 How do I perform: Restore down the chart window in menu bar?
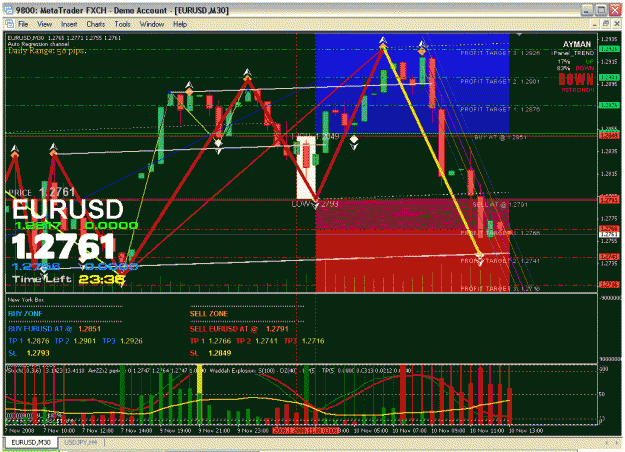[x=605, y=24]
